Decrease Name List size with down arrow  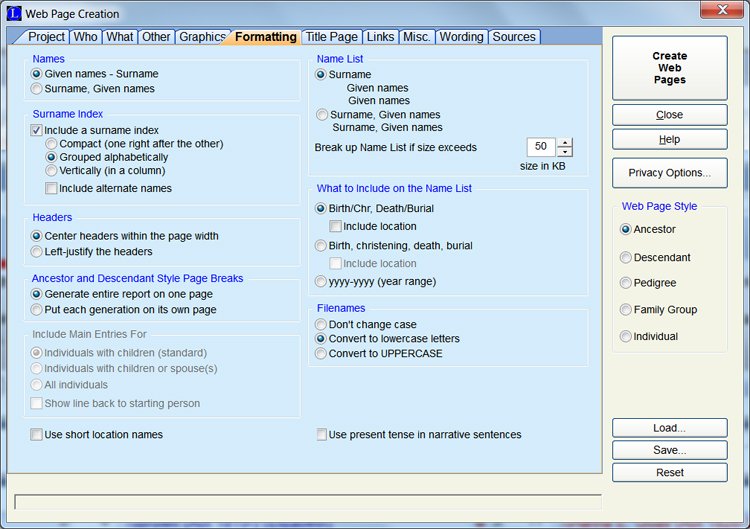pos(565,152)
